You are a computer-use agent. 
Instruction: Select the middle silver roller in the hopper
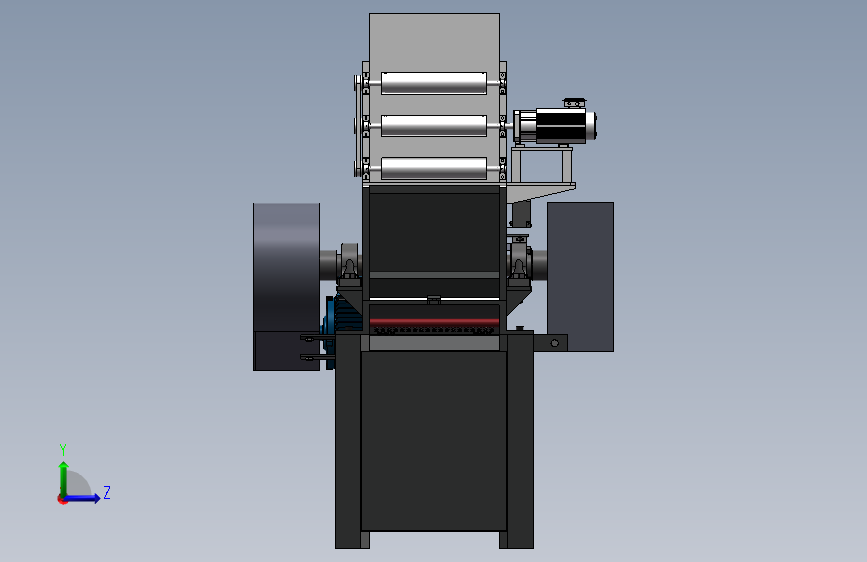coord(434,126)
